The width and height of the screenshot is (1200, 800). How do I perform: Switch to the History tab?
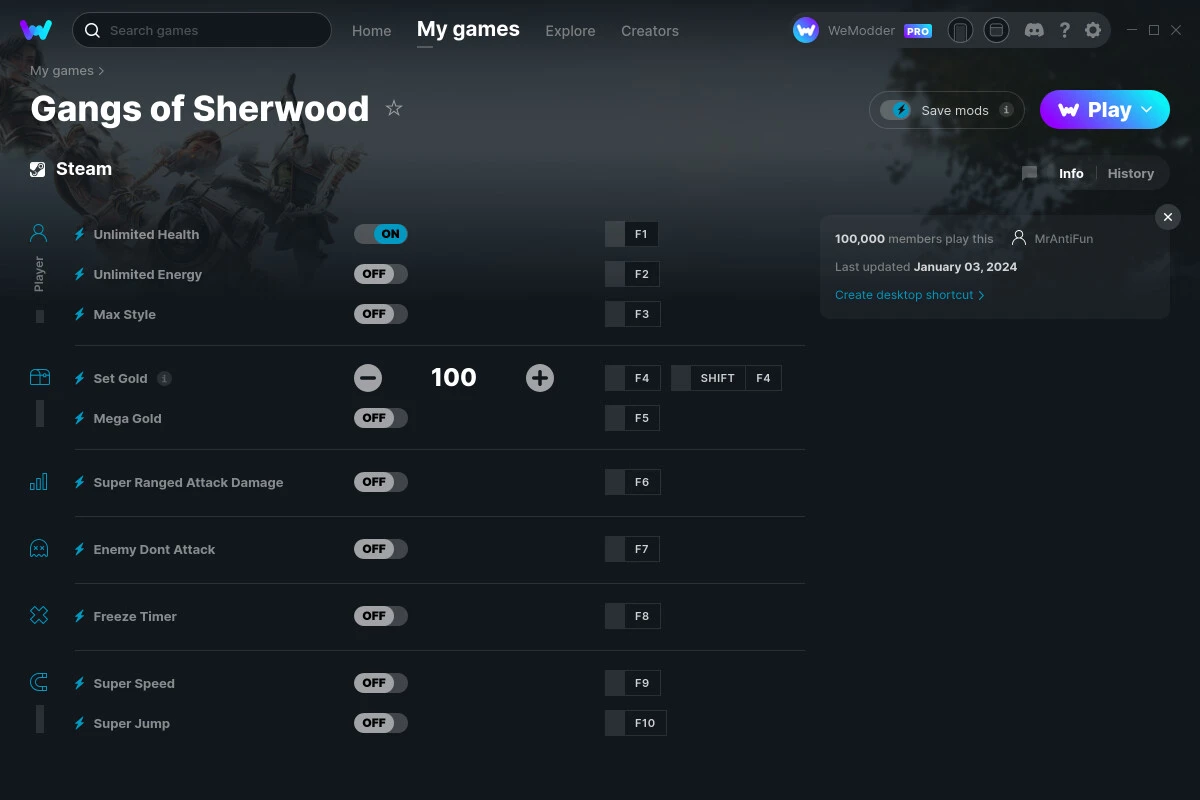point(1130,173)
